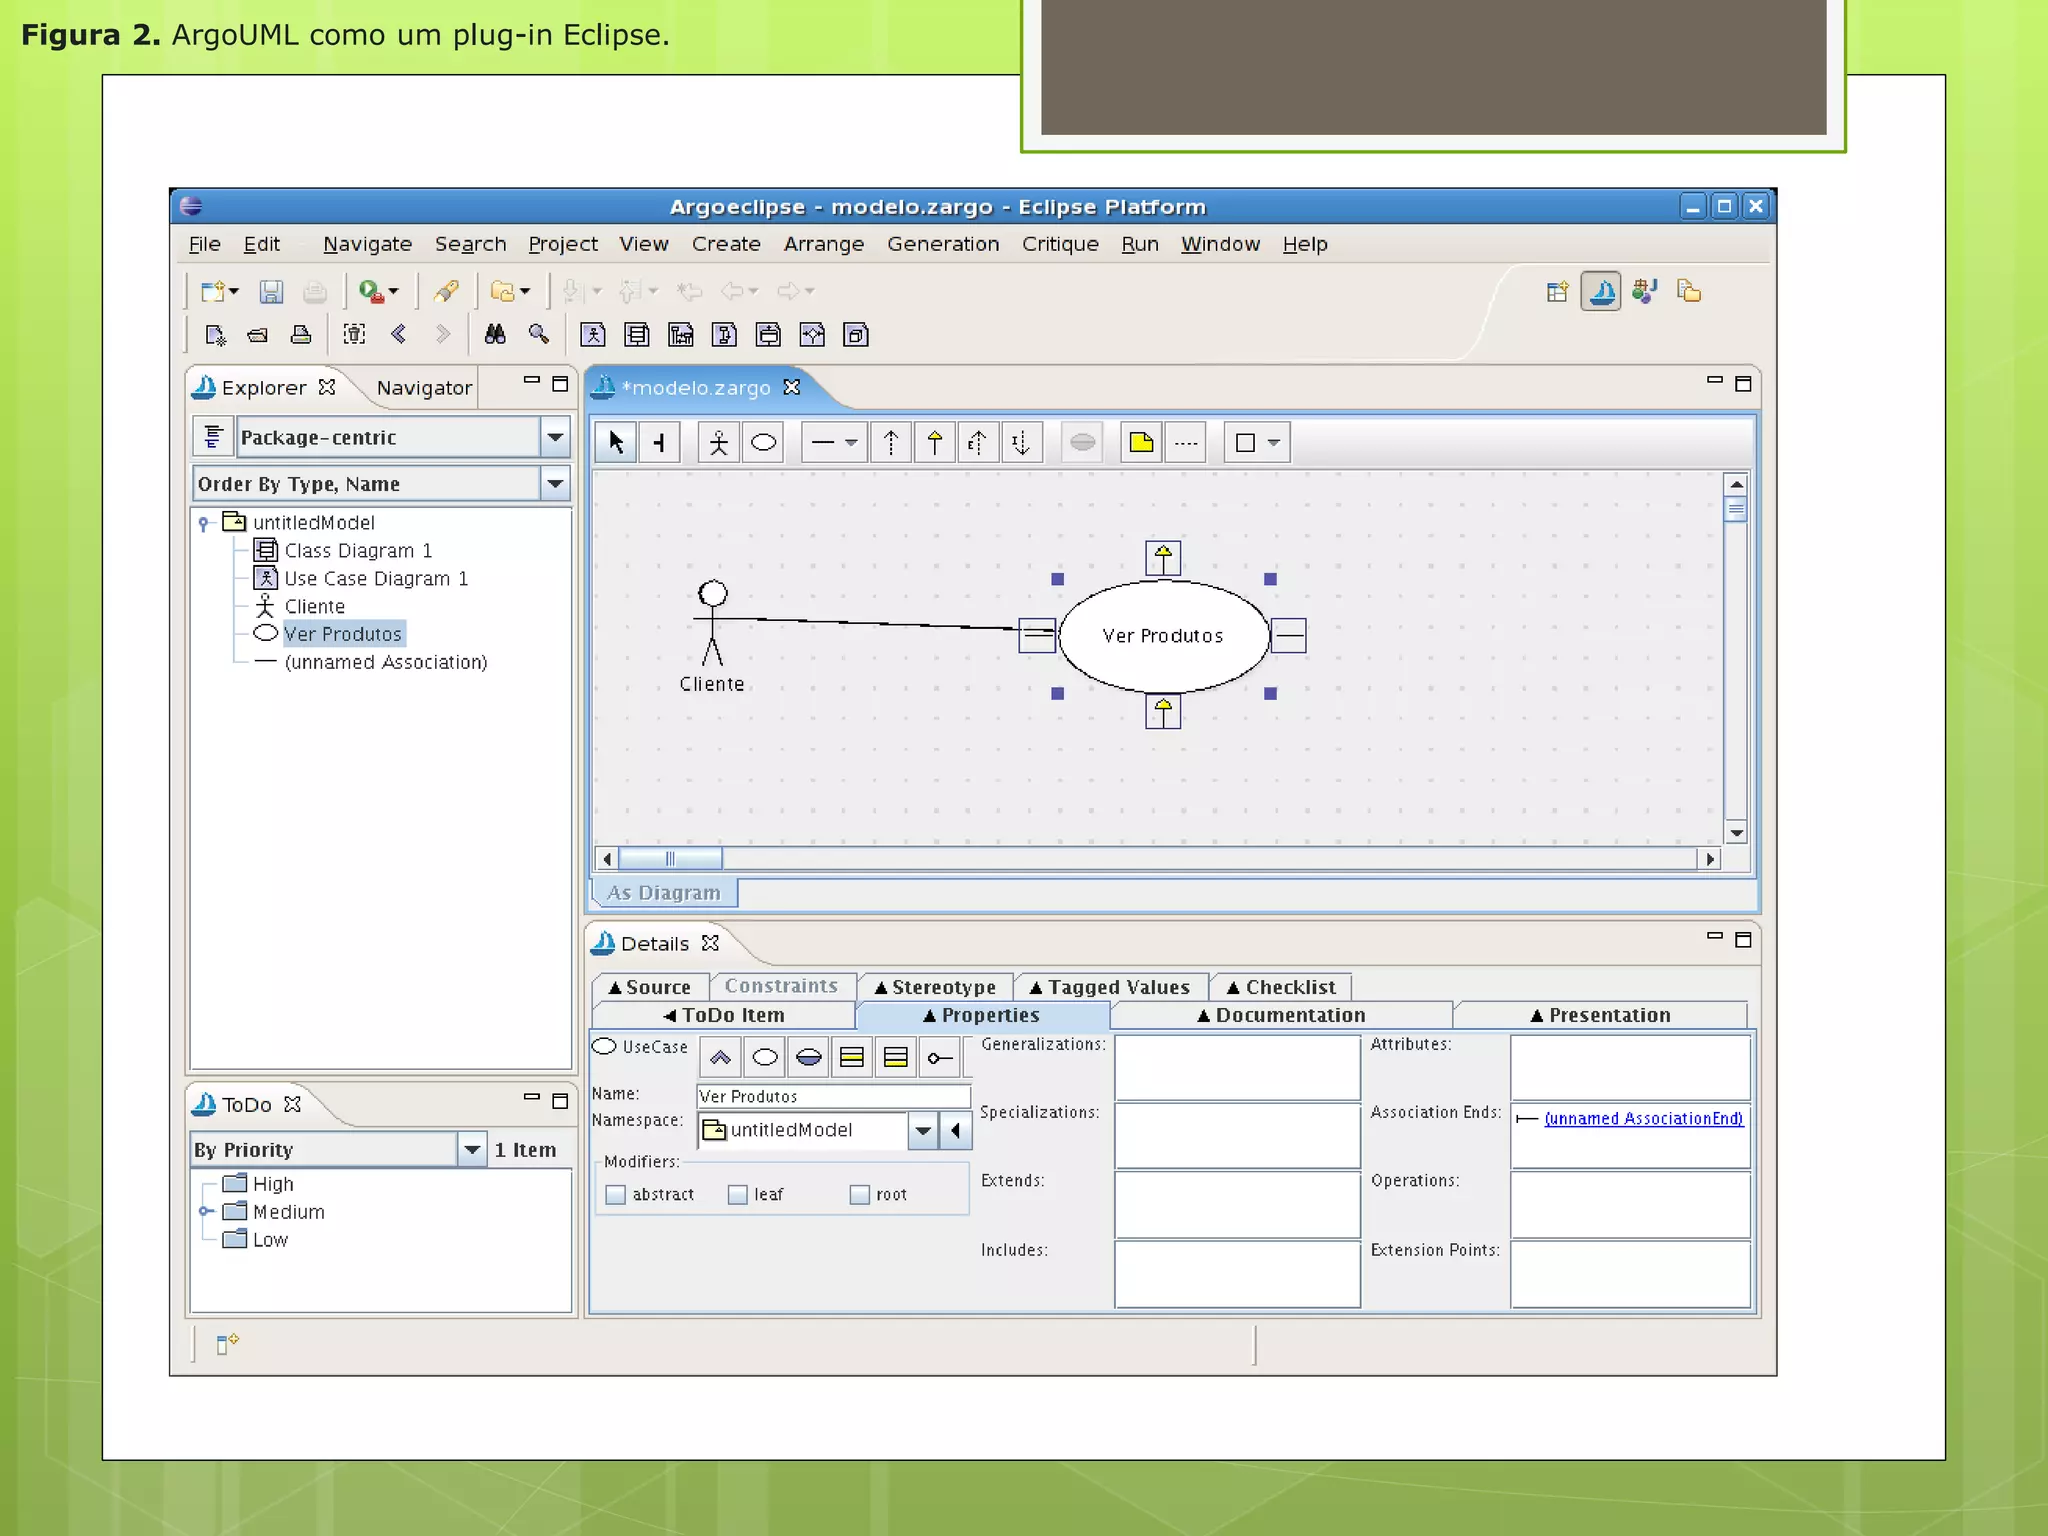Click the namespace navigate arrow button
The width and height of the screenshot is (2048, 1536).
click(x=956, y=1131)
